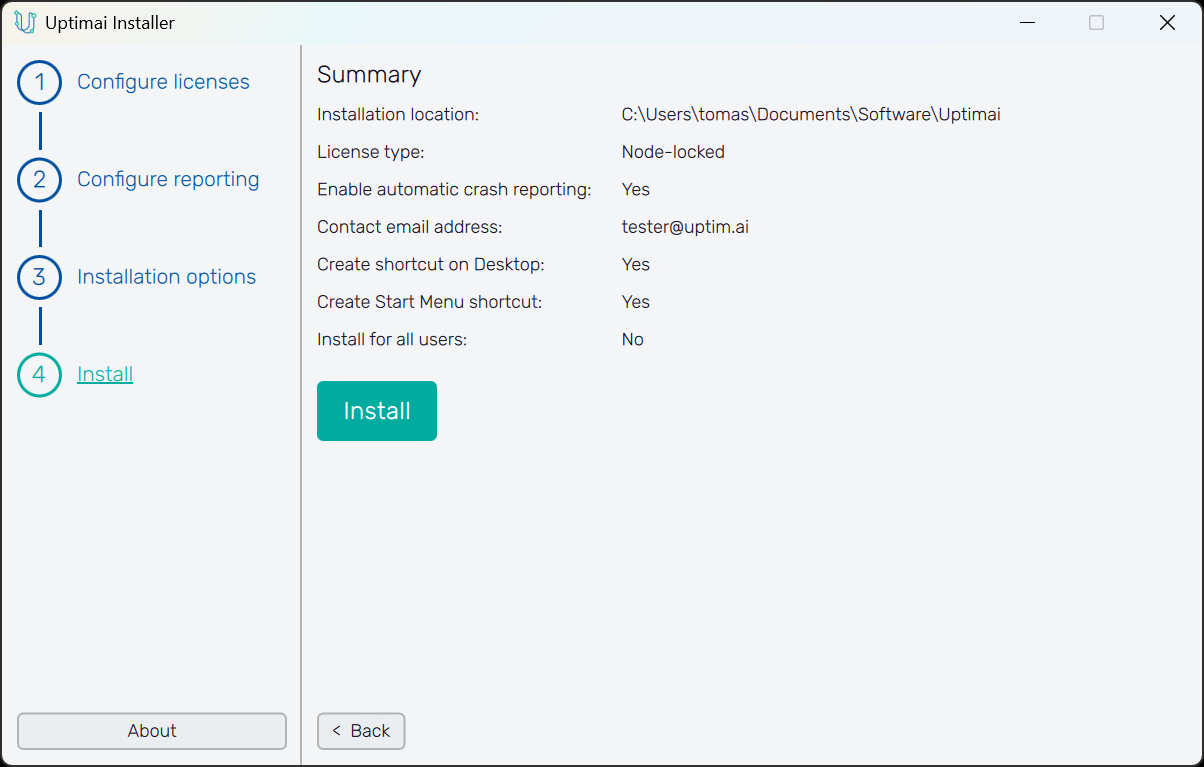Viewport: 1204px width, 767px height.
Task: Go back with the Back button
Action: pyautogui.click(x=361, y=731)
